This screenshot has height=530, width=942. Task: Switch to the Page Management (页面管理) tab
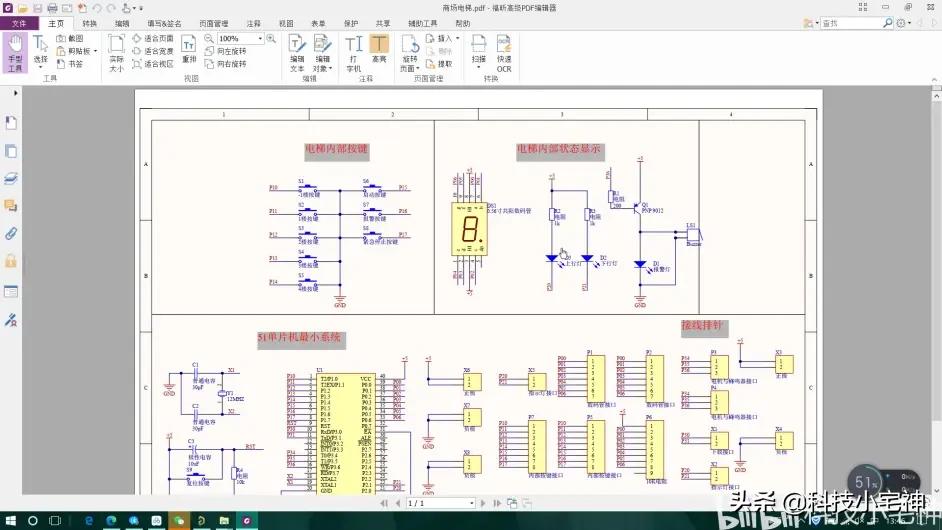213,23
